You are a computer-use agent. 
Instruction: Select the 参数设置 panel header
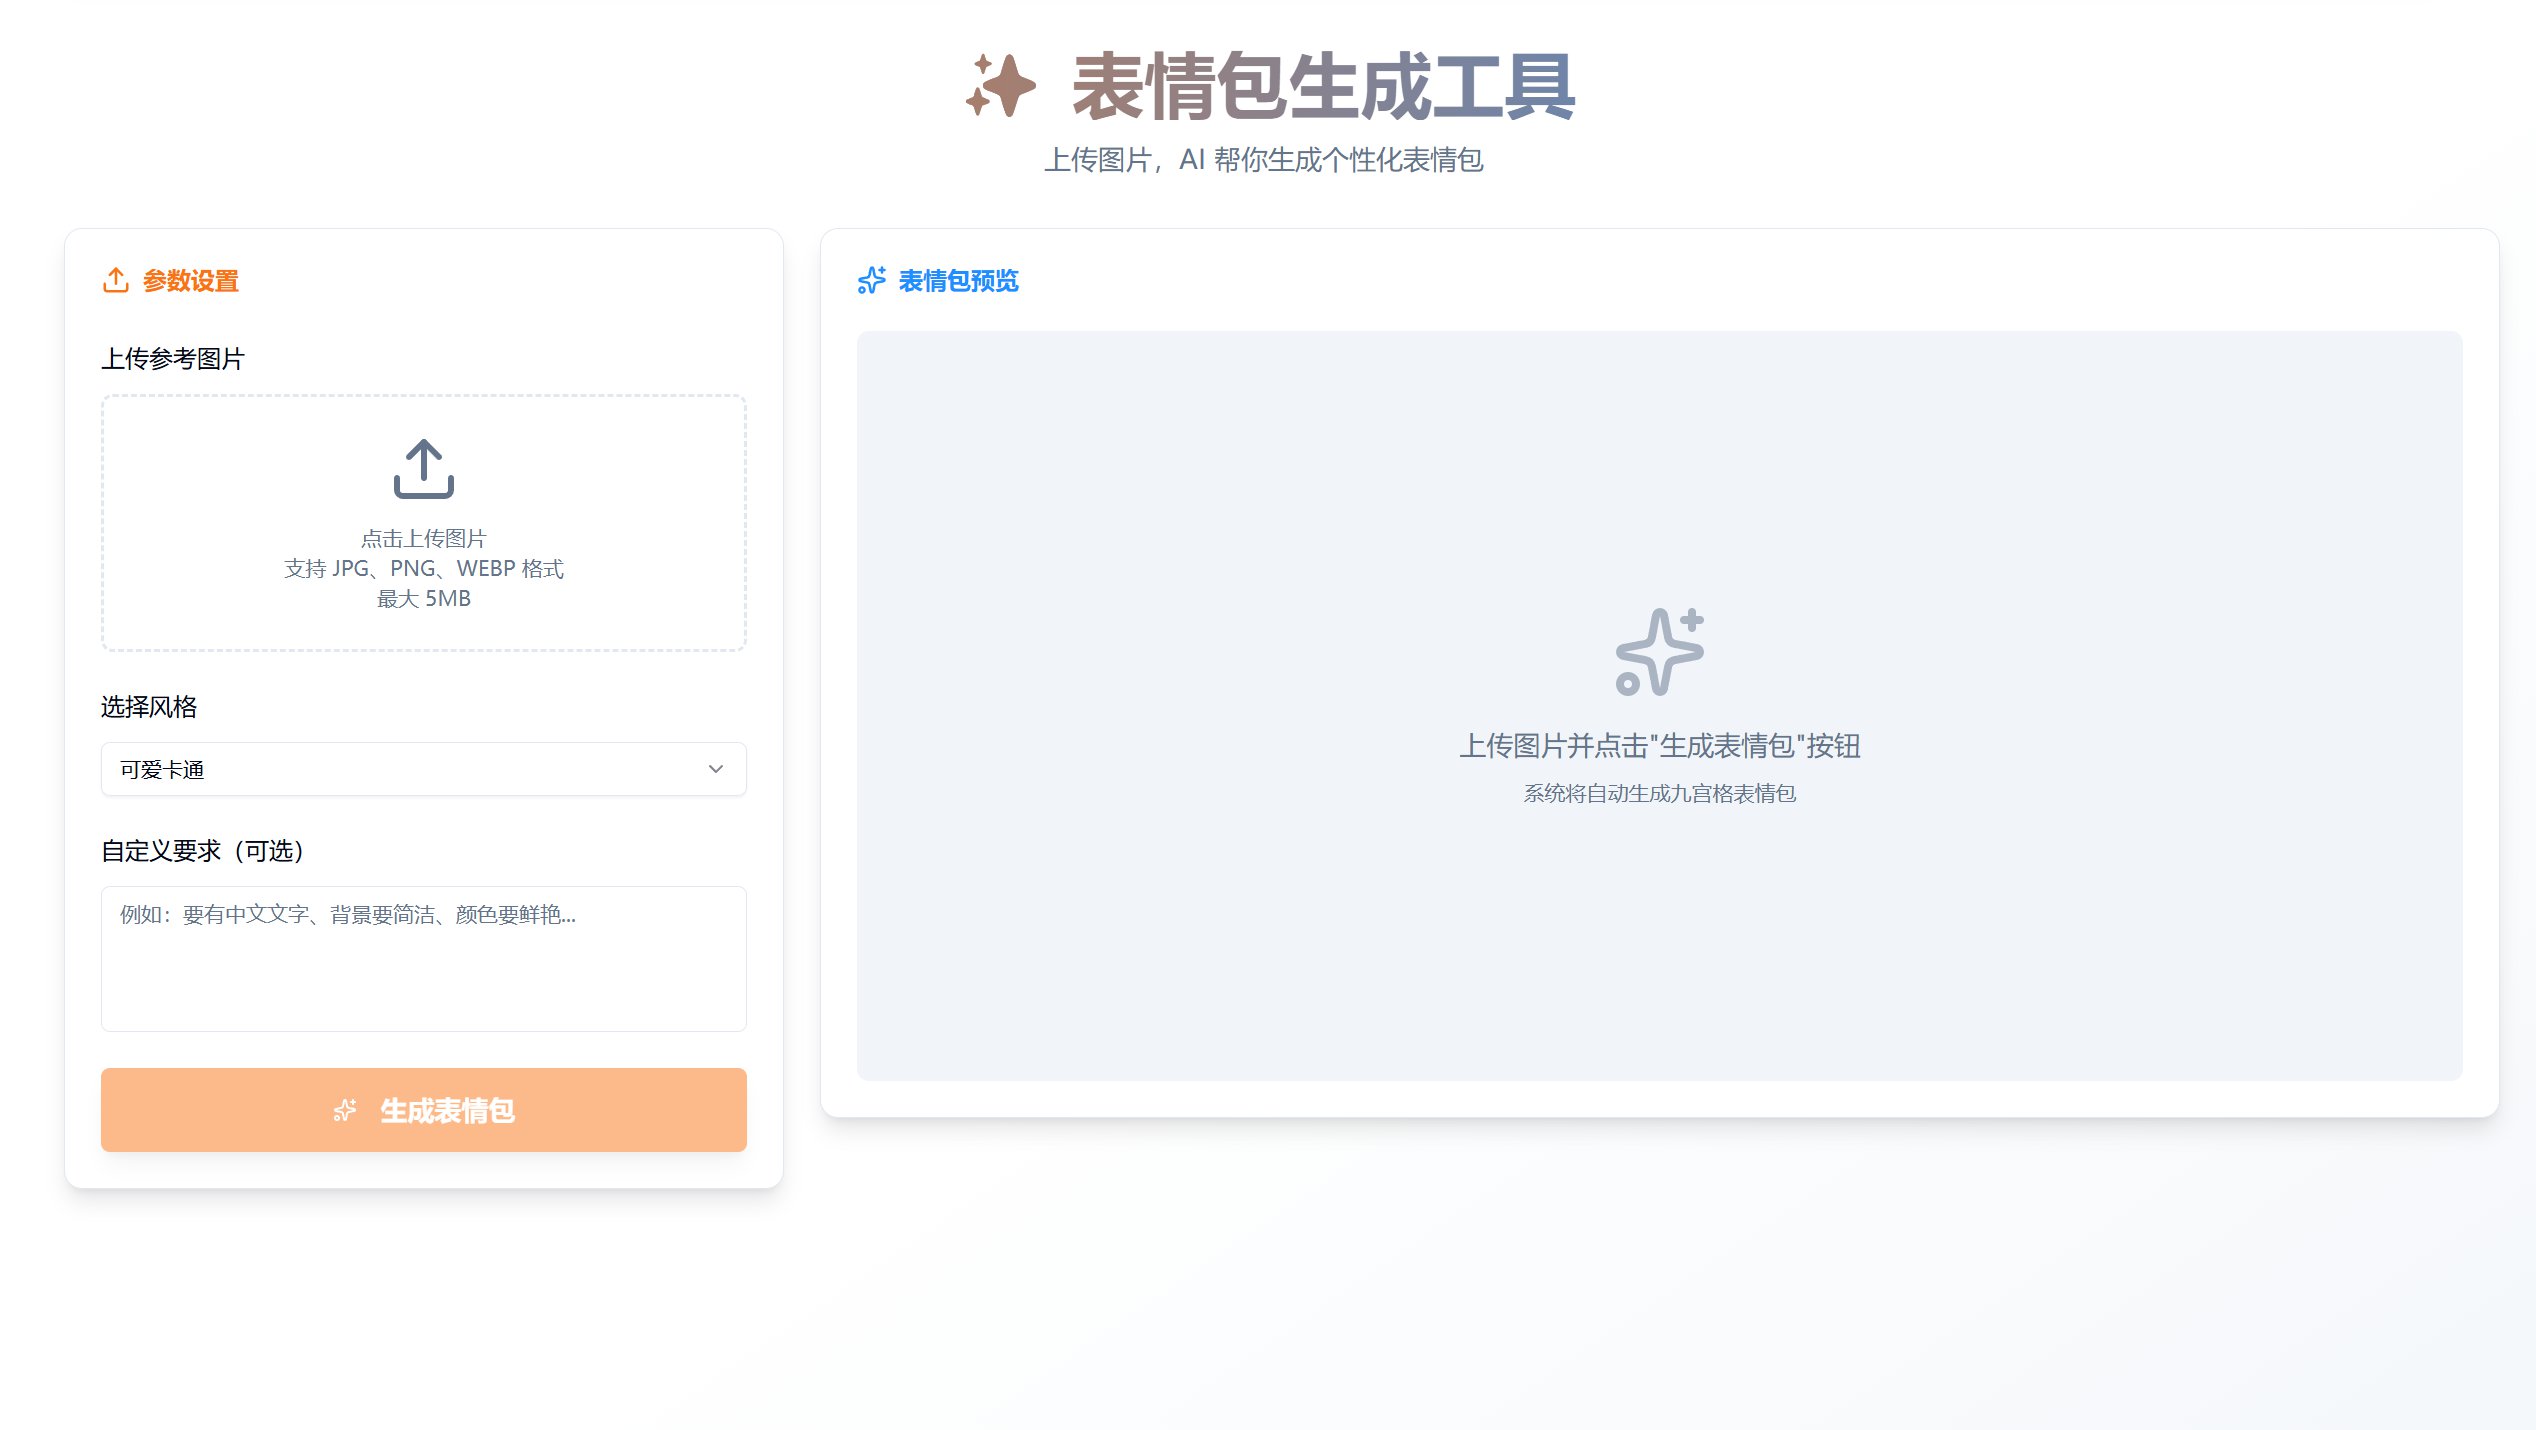pyautogui.click(x=189, y=281)
